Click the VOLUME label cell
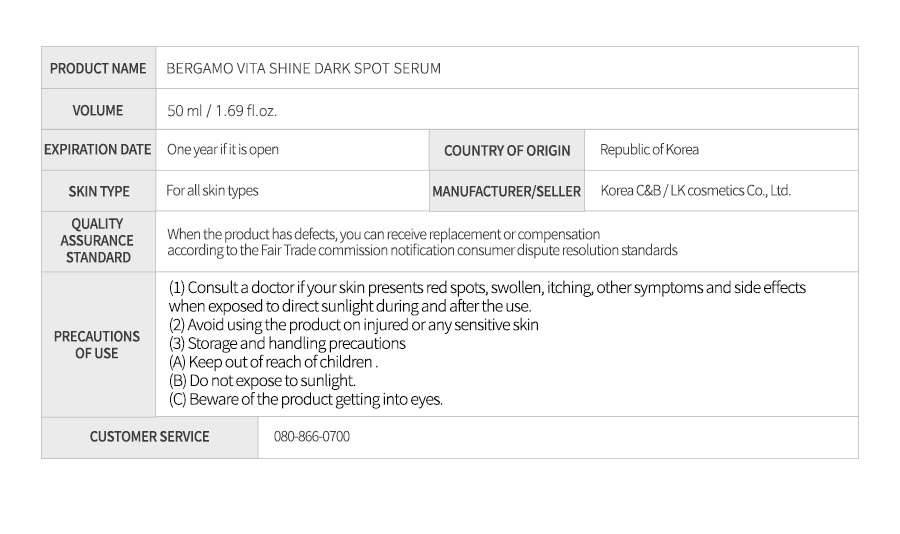This screenshot has width=900, height=534. [98, 110]
